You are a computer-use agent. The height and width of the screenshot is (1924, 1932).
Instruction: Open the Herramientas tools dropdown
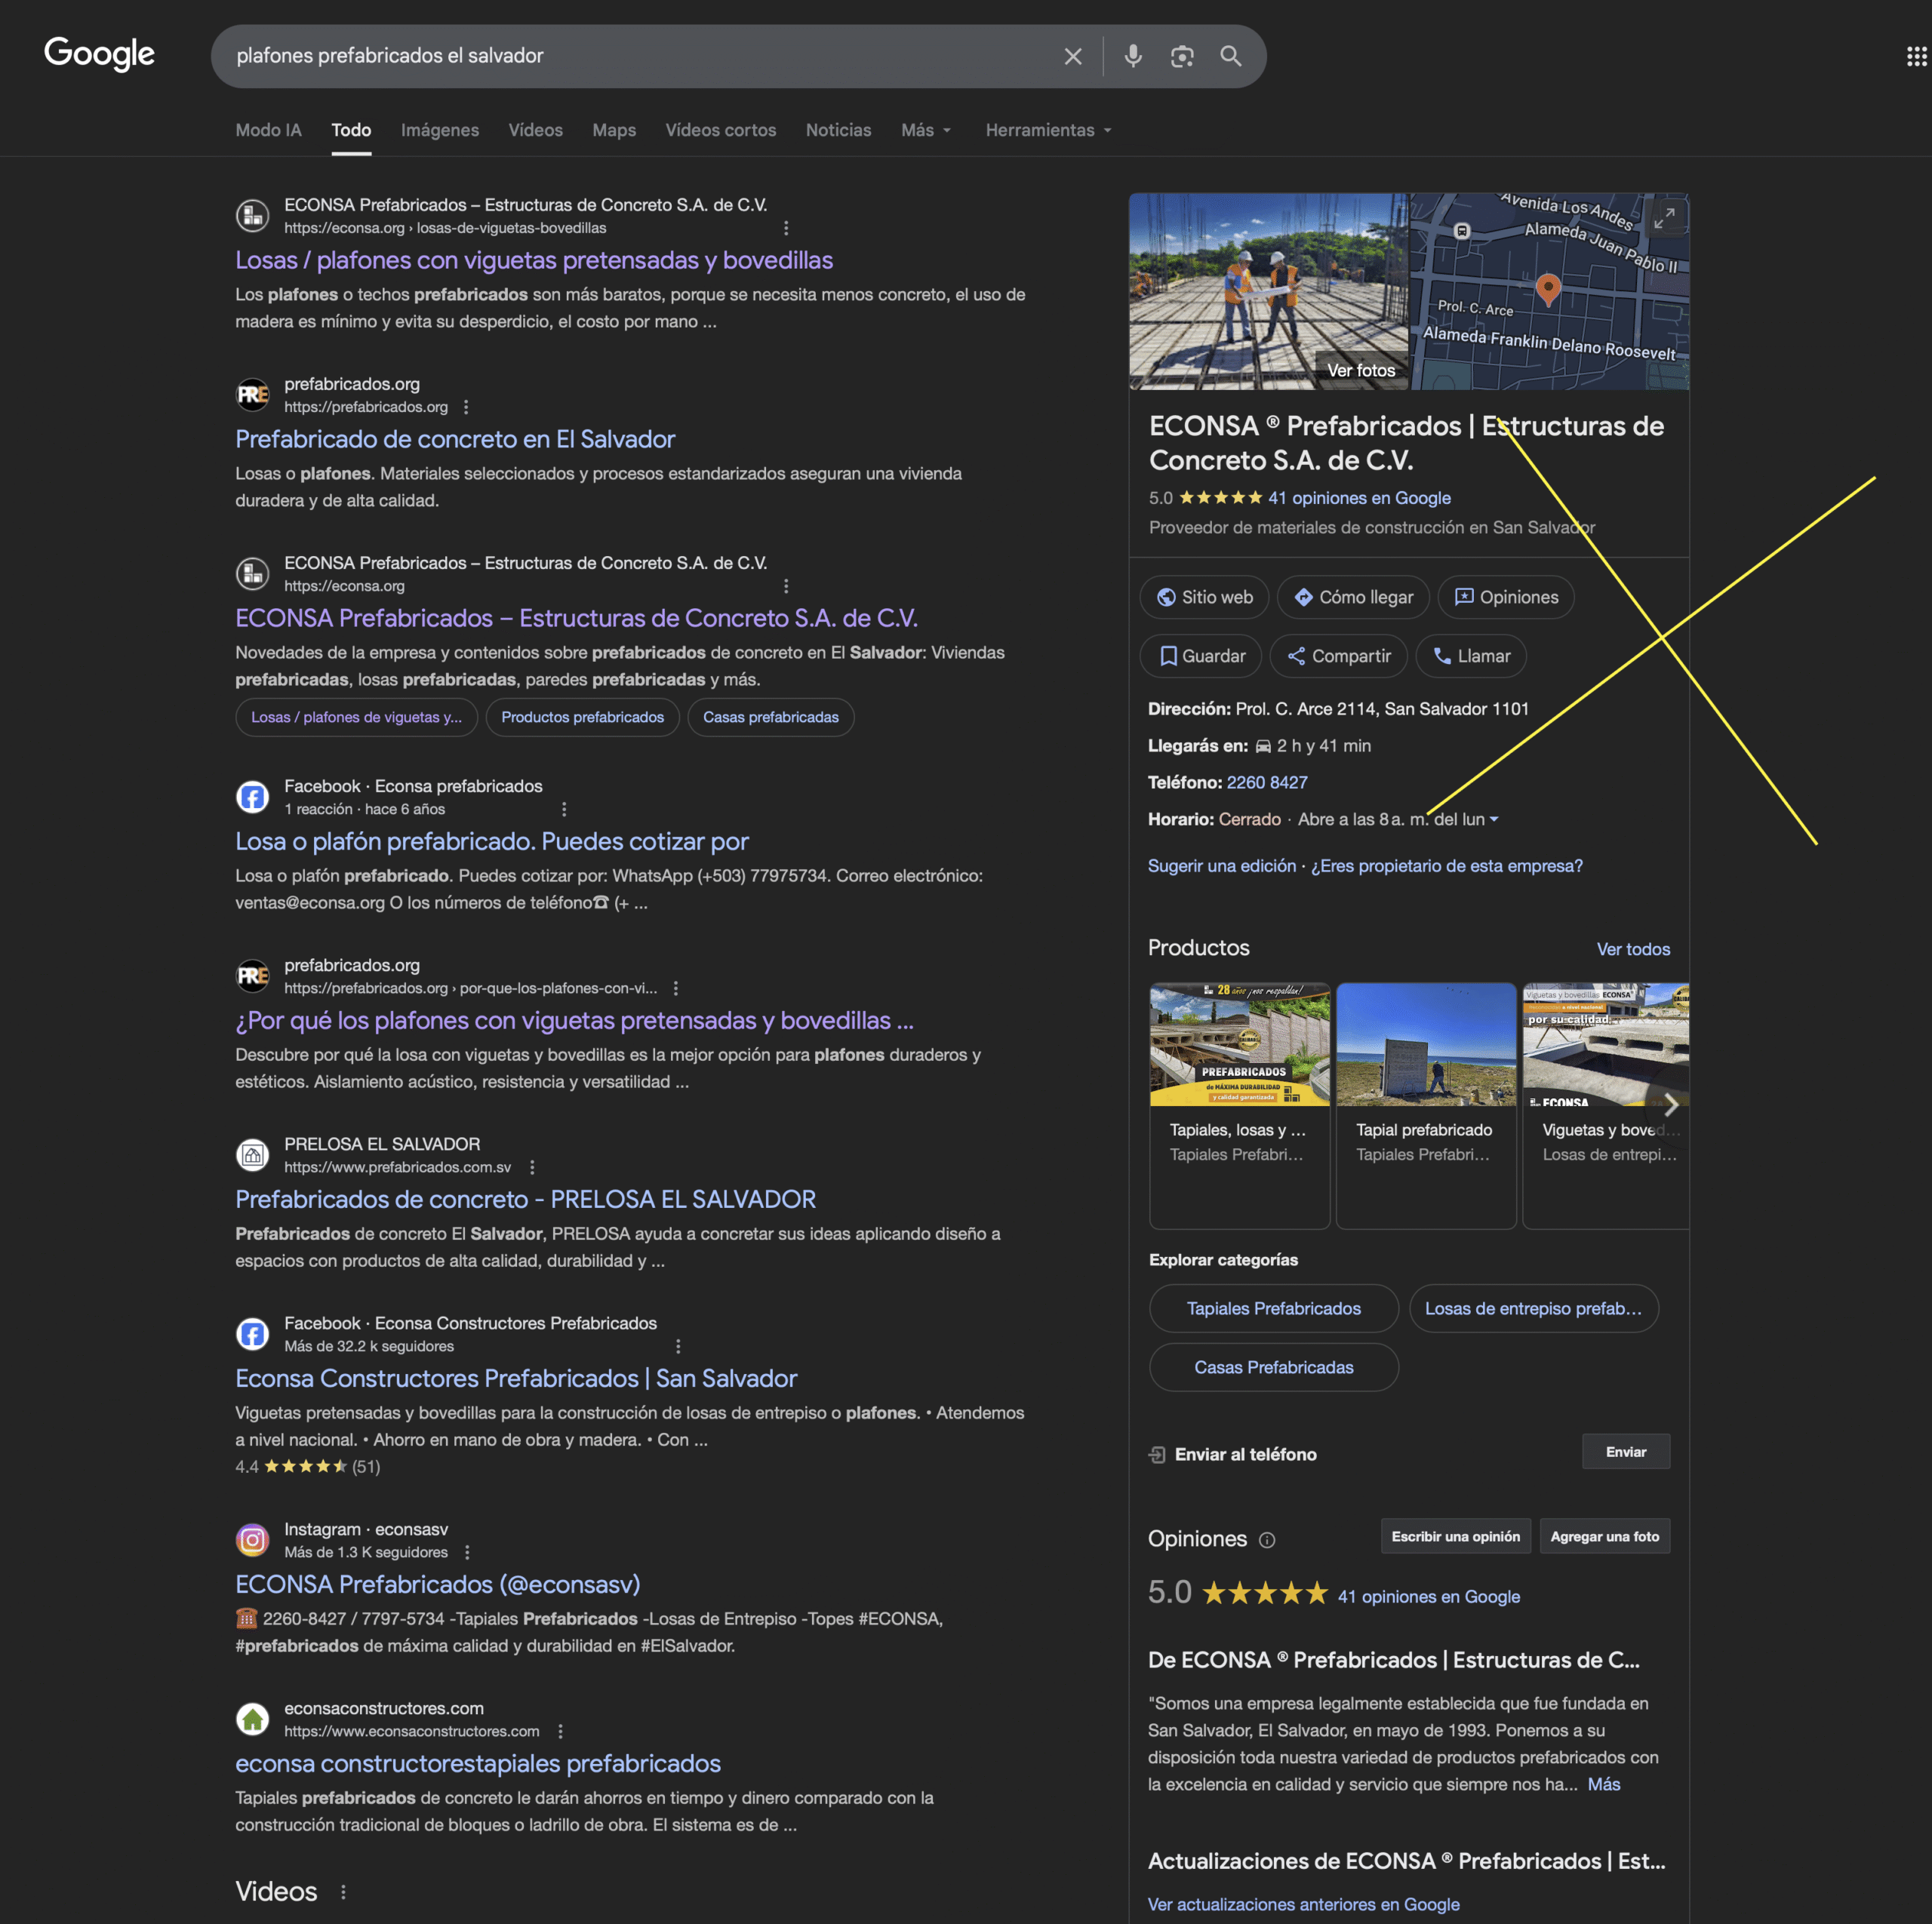coord(1048,130)
